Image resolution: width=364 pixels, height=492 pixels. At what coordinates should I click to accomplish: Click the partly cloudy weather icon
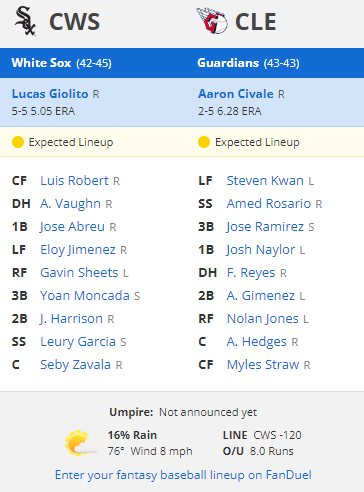click(81, 443)
